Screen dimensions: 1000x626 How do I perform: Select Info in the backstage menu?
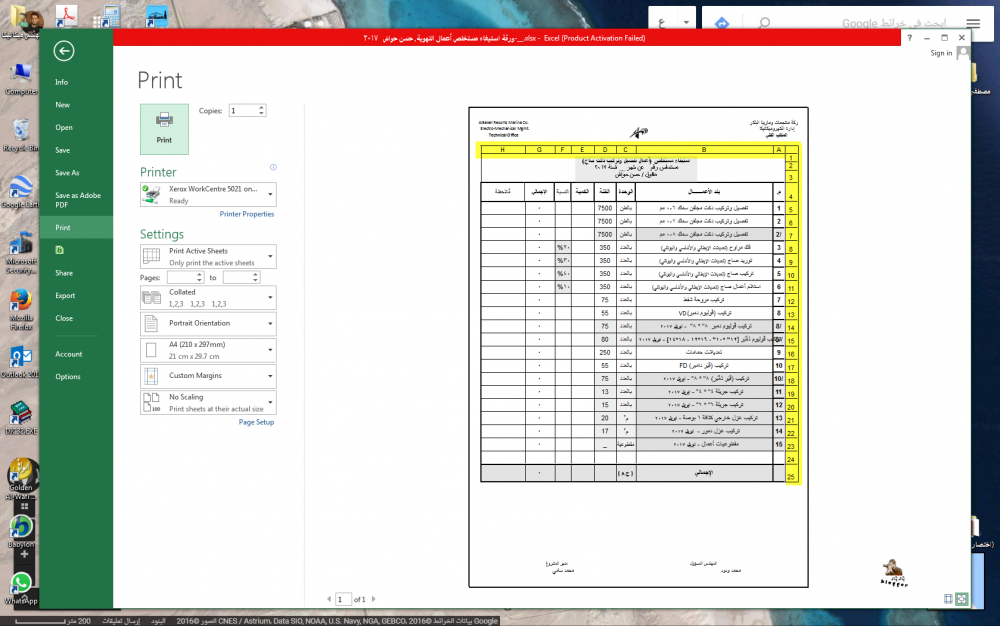tap(61, 82)
